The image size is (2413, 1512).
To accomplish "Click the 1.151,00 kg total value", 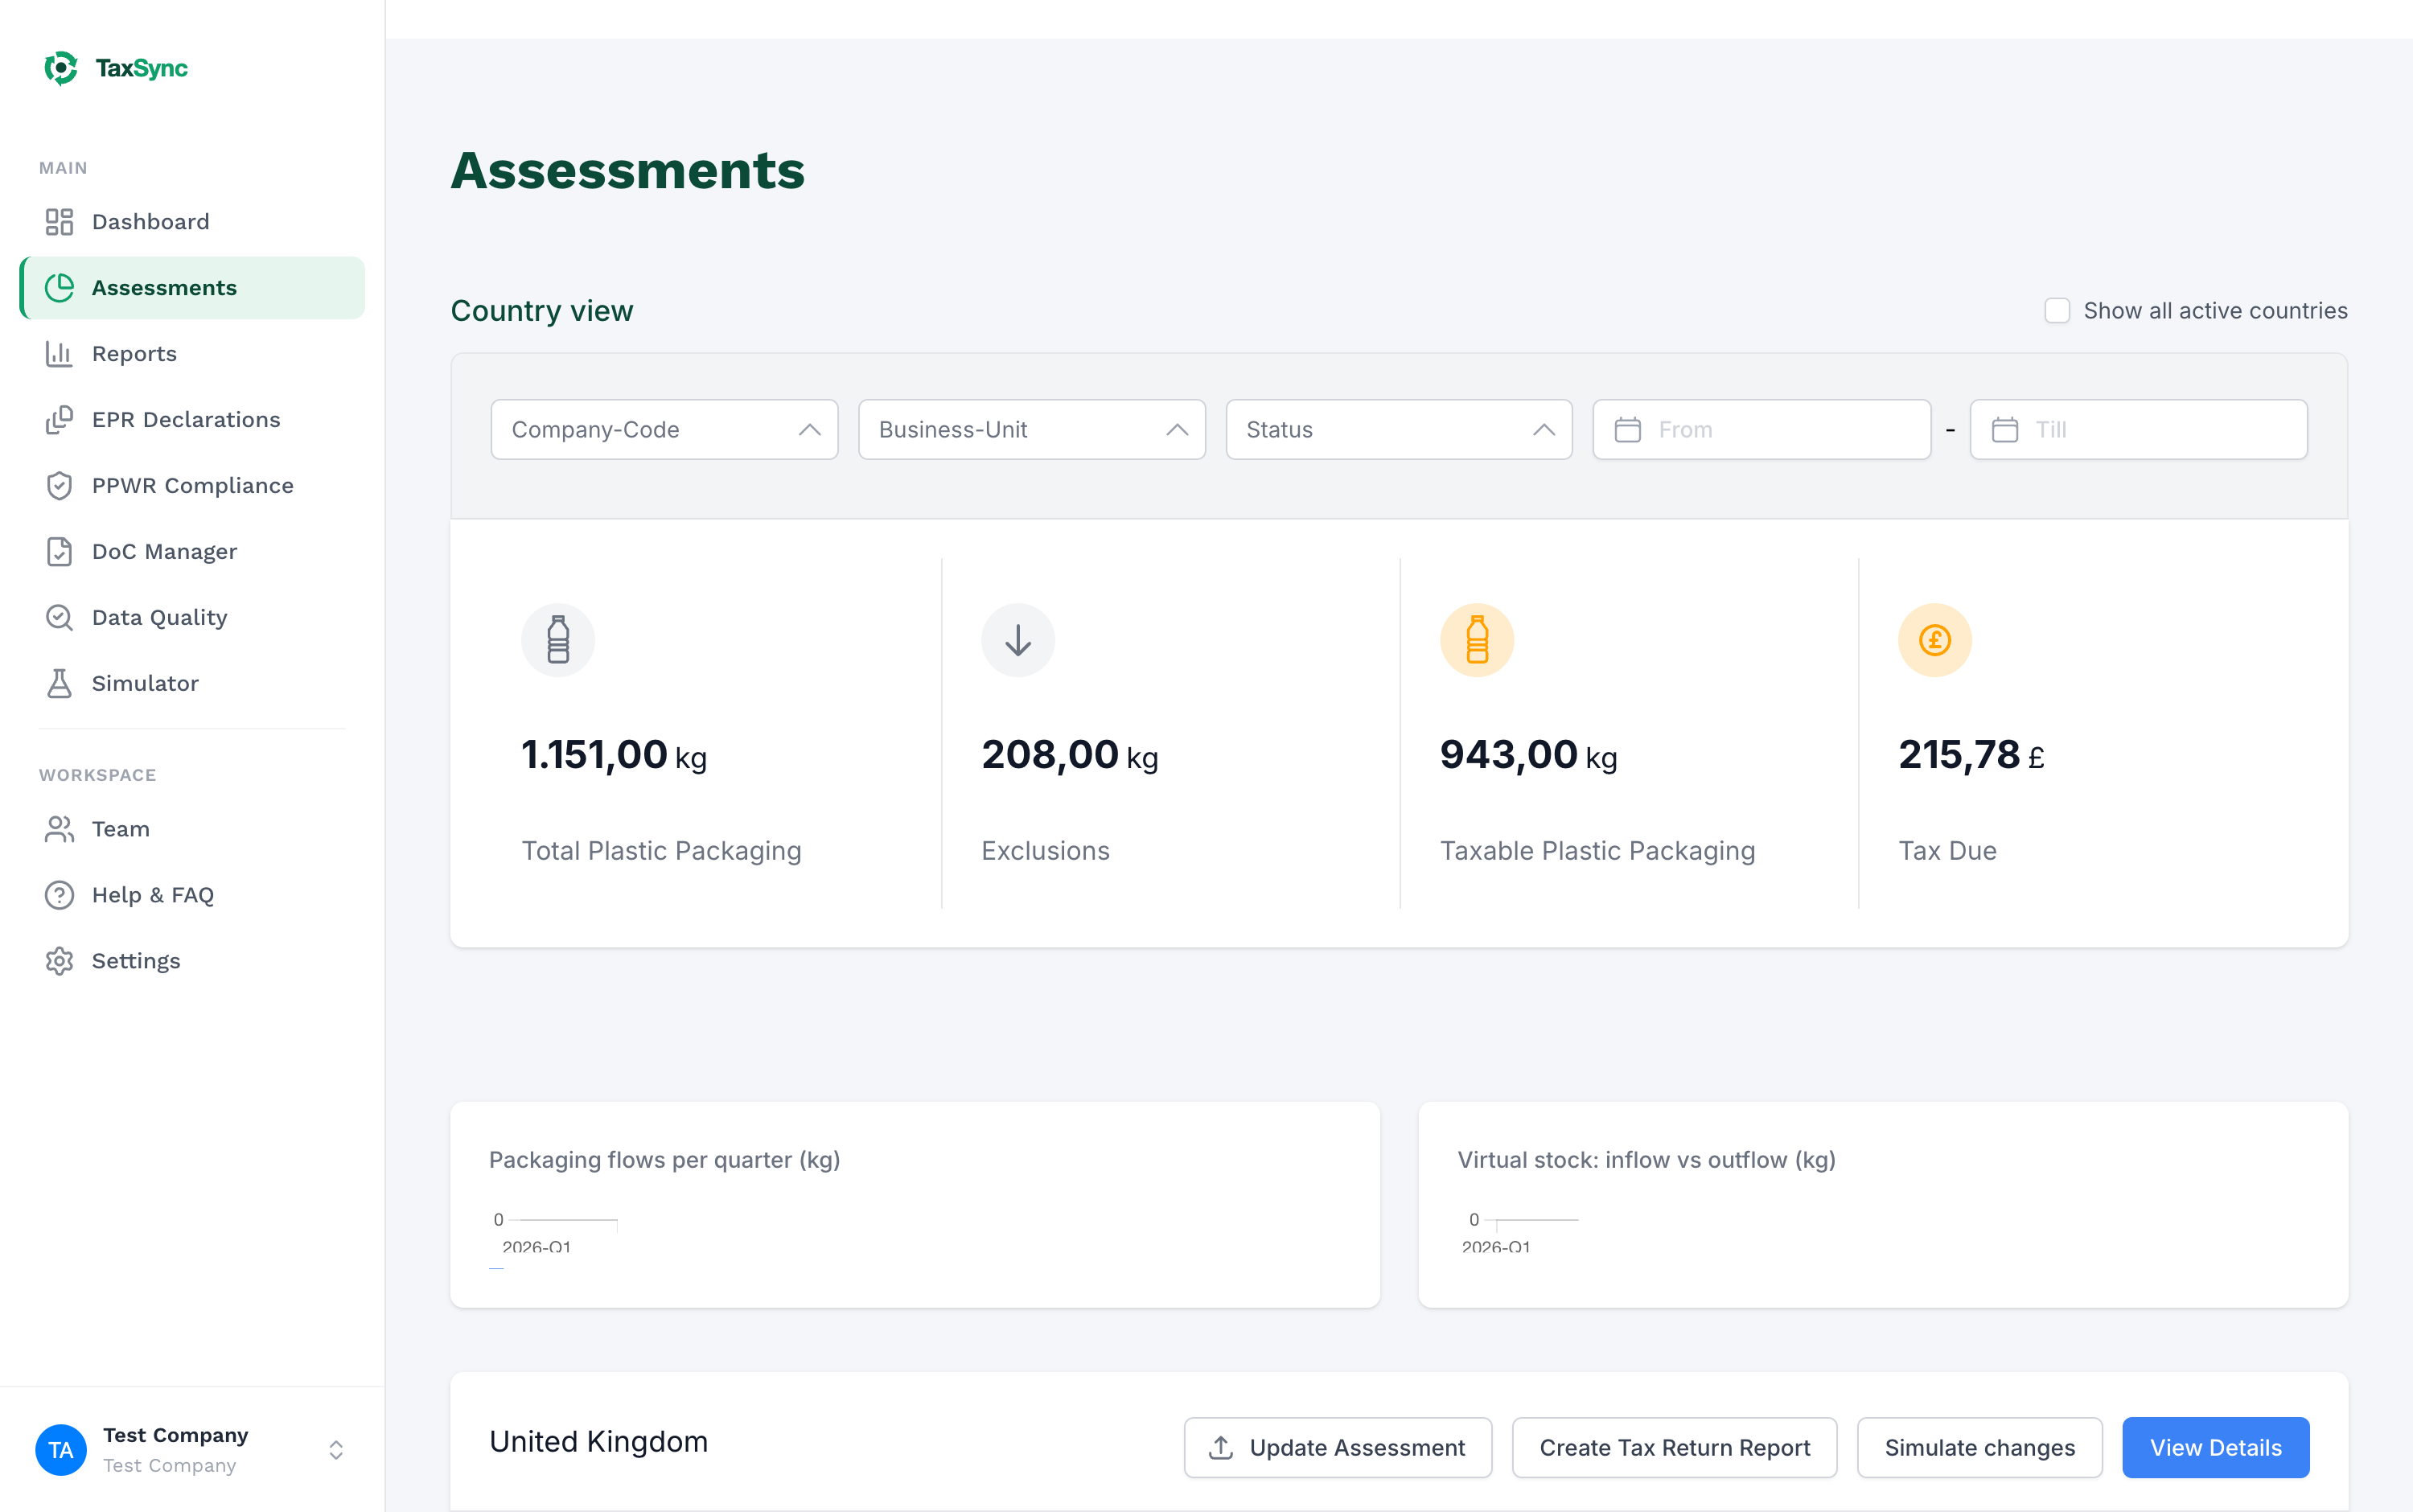I will tap(614, 755).
